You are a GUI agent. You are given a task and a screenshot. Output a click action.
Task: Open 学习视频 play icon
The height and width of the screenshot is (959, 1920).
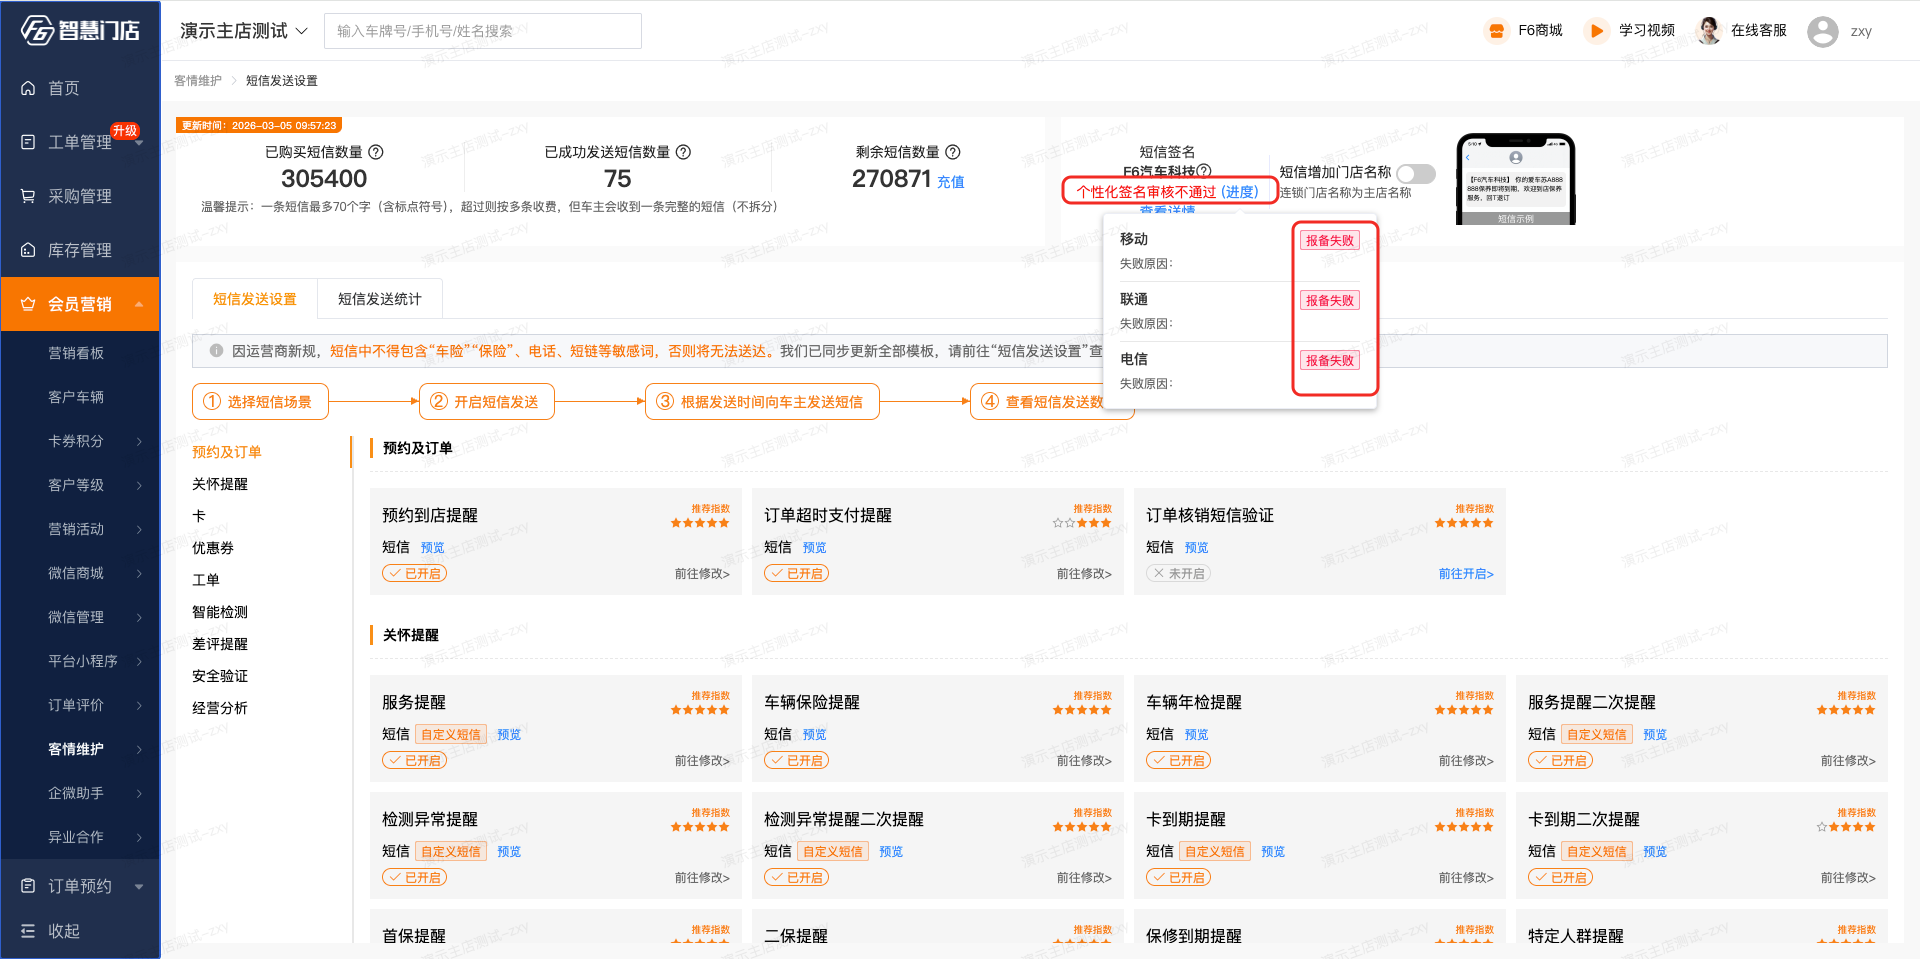pos(1596,31)
